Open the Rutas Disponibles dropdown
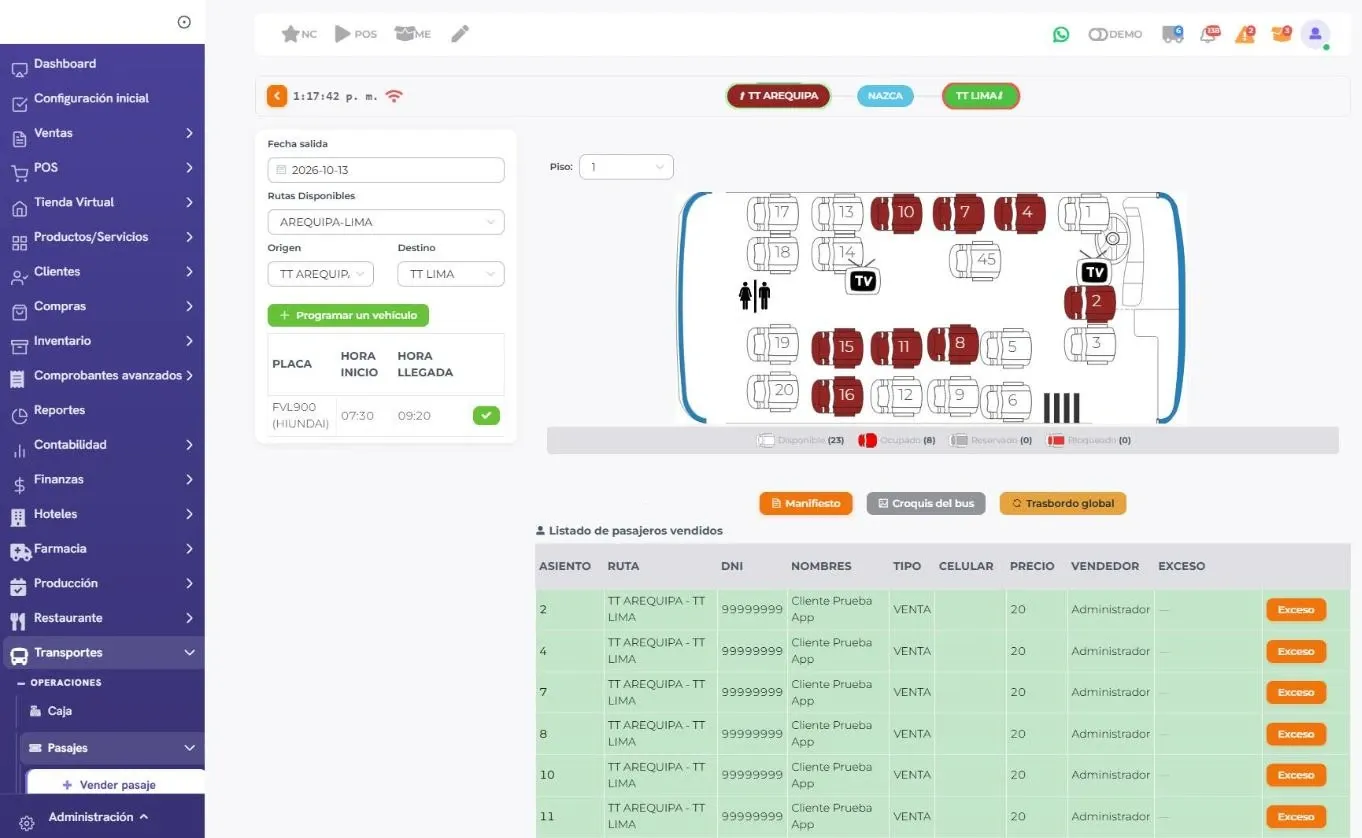This screenshot has width=1362, height=838. 386,222
